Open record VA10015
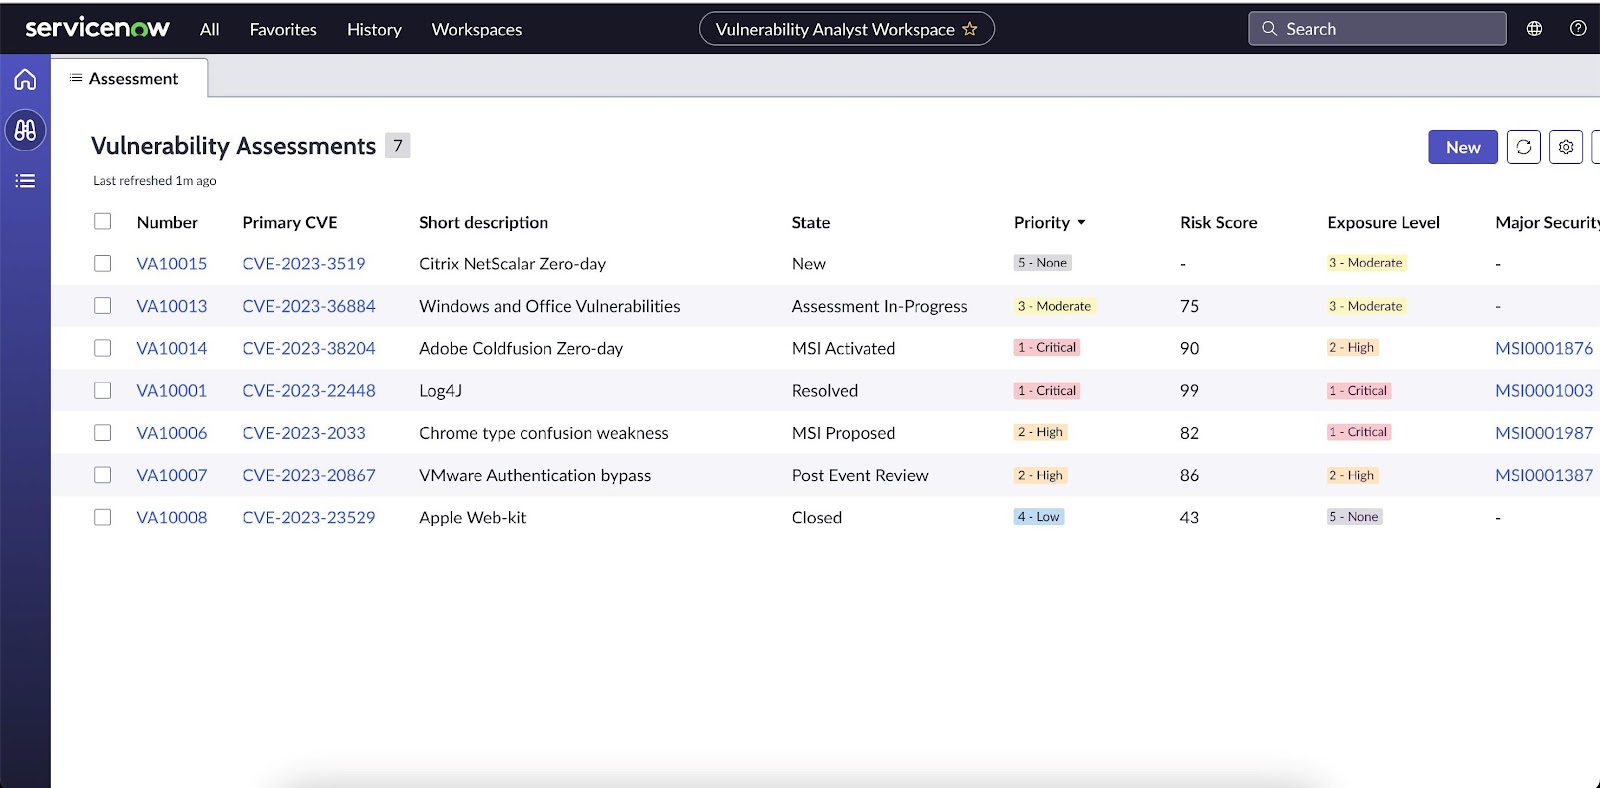The width and height of the screenshot is (1600, 788). (172, 264)
